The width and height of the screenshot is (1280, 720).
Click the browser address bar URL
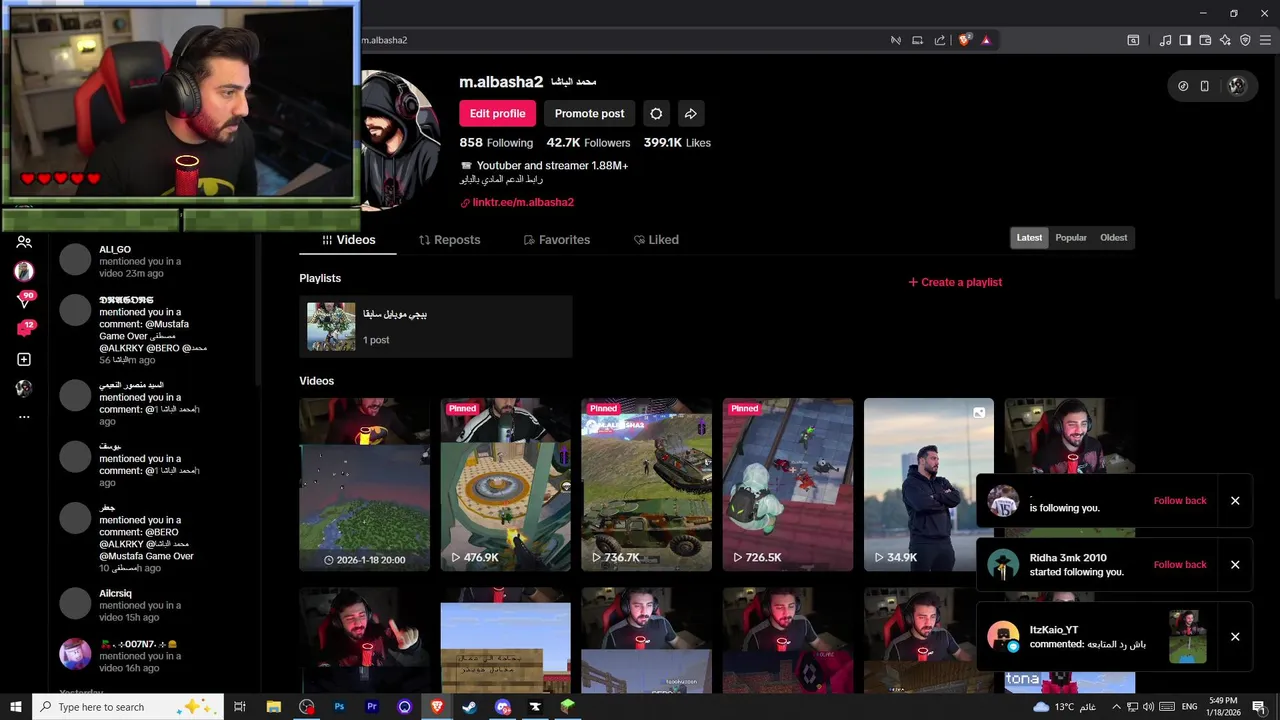pyautogui.click(x=384, y=40)
